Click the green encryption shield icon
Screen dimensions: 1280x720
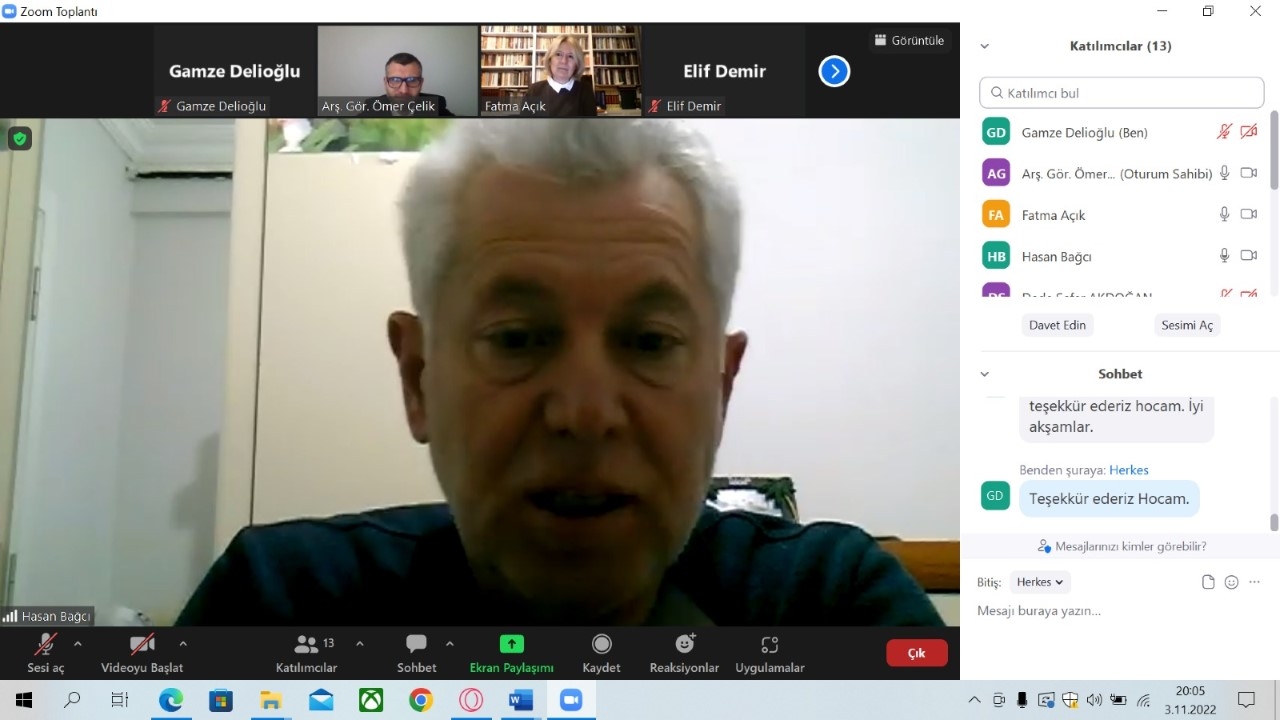(20, 138)
